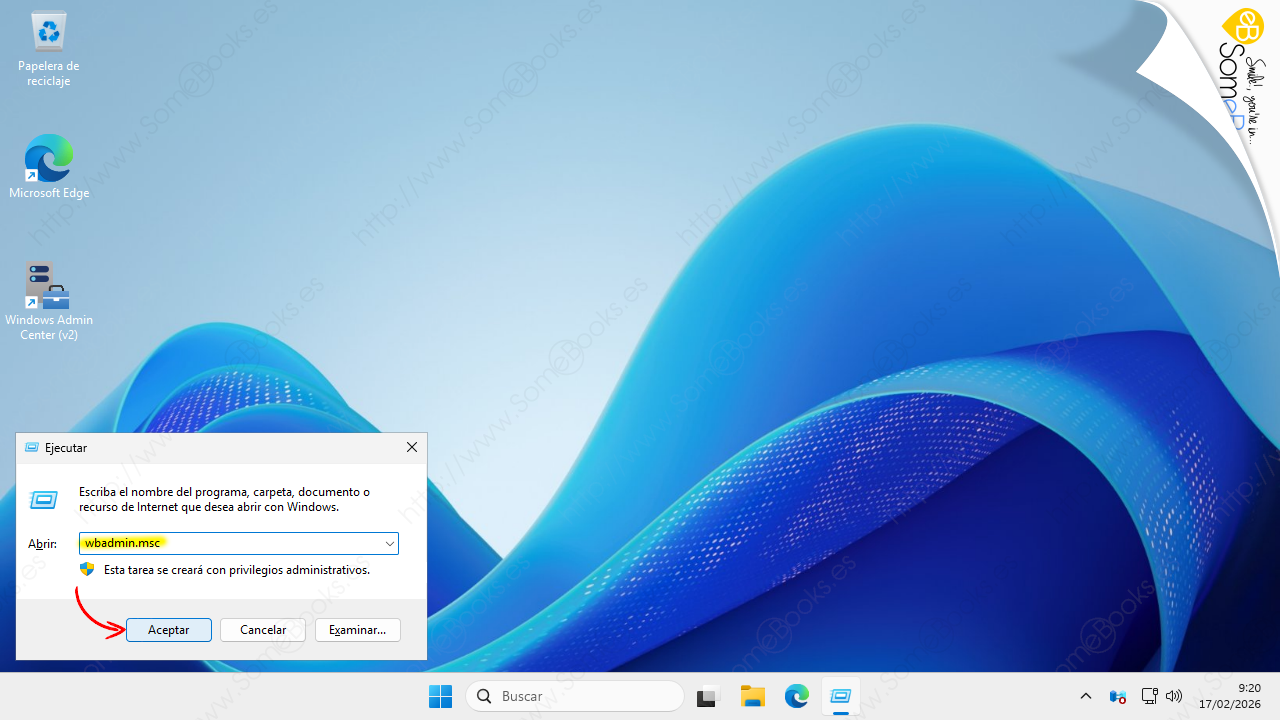The image size is (1280, 720).
Task: Open the Papelera de reciclaje on desktop
Action: [48, 40]
